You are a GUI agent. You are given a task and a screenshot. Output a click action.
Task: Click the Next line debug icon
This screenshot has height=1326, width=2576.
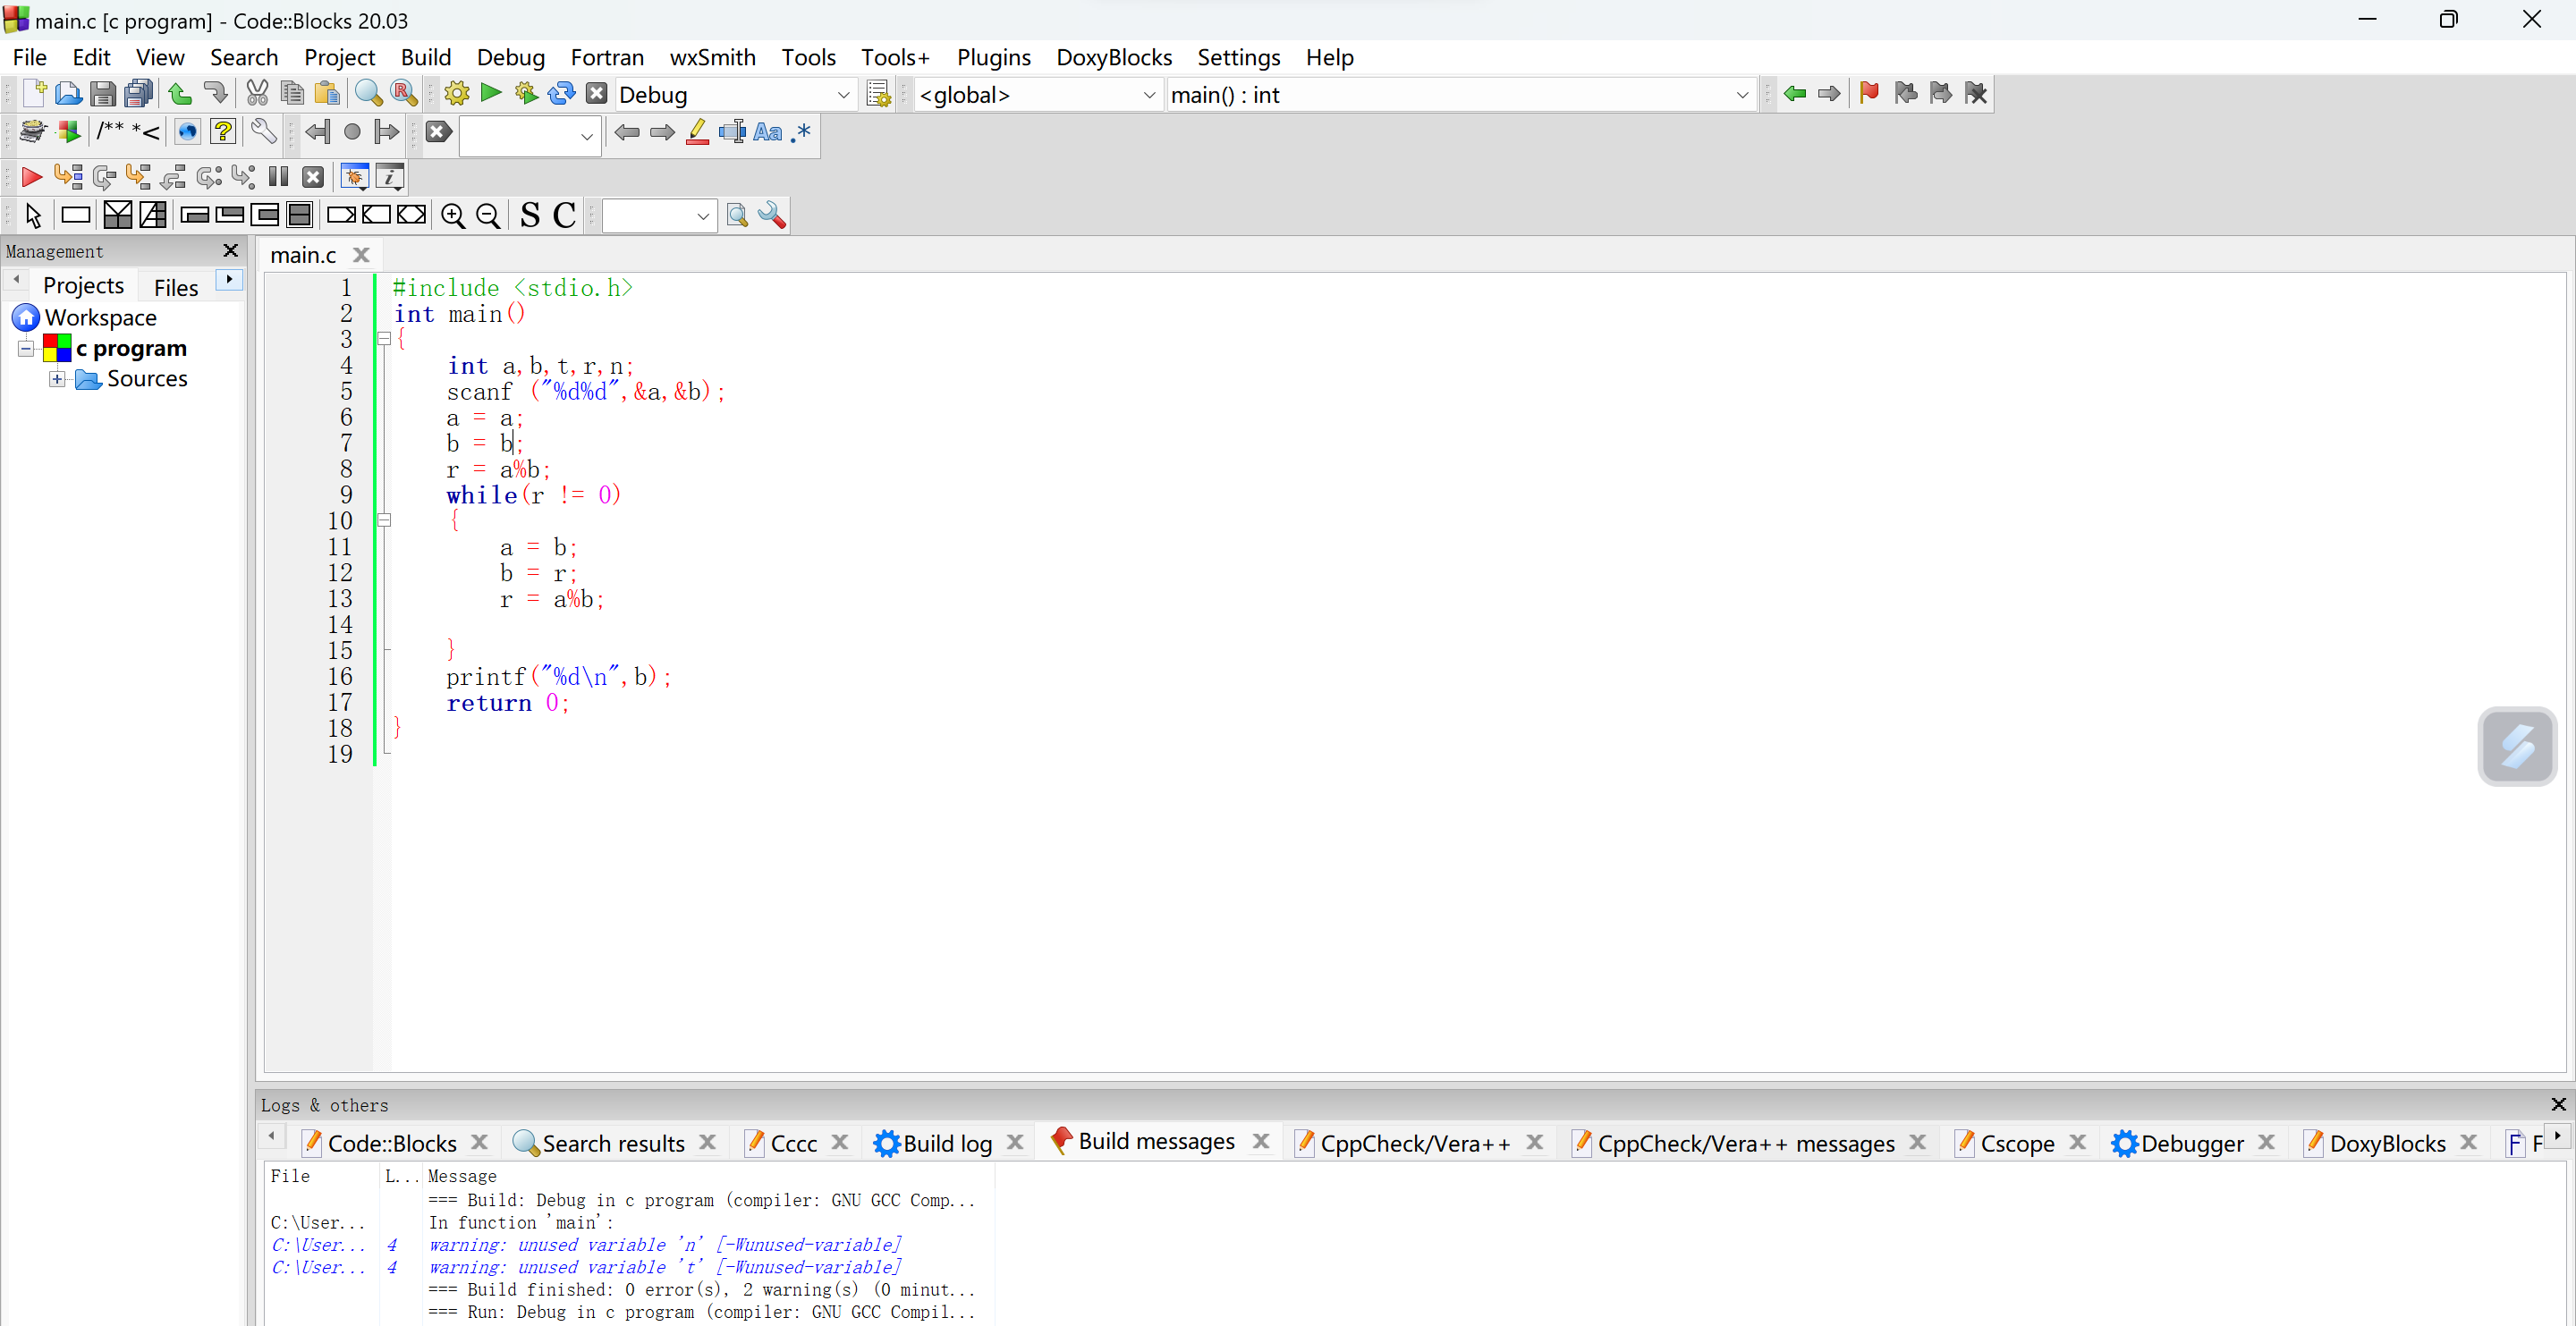(x=104, y=177)
